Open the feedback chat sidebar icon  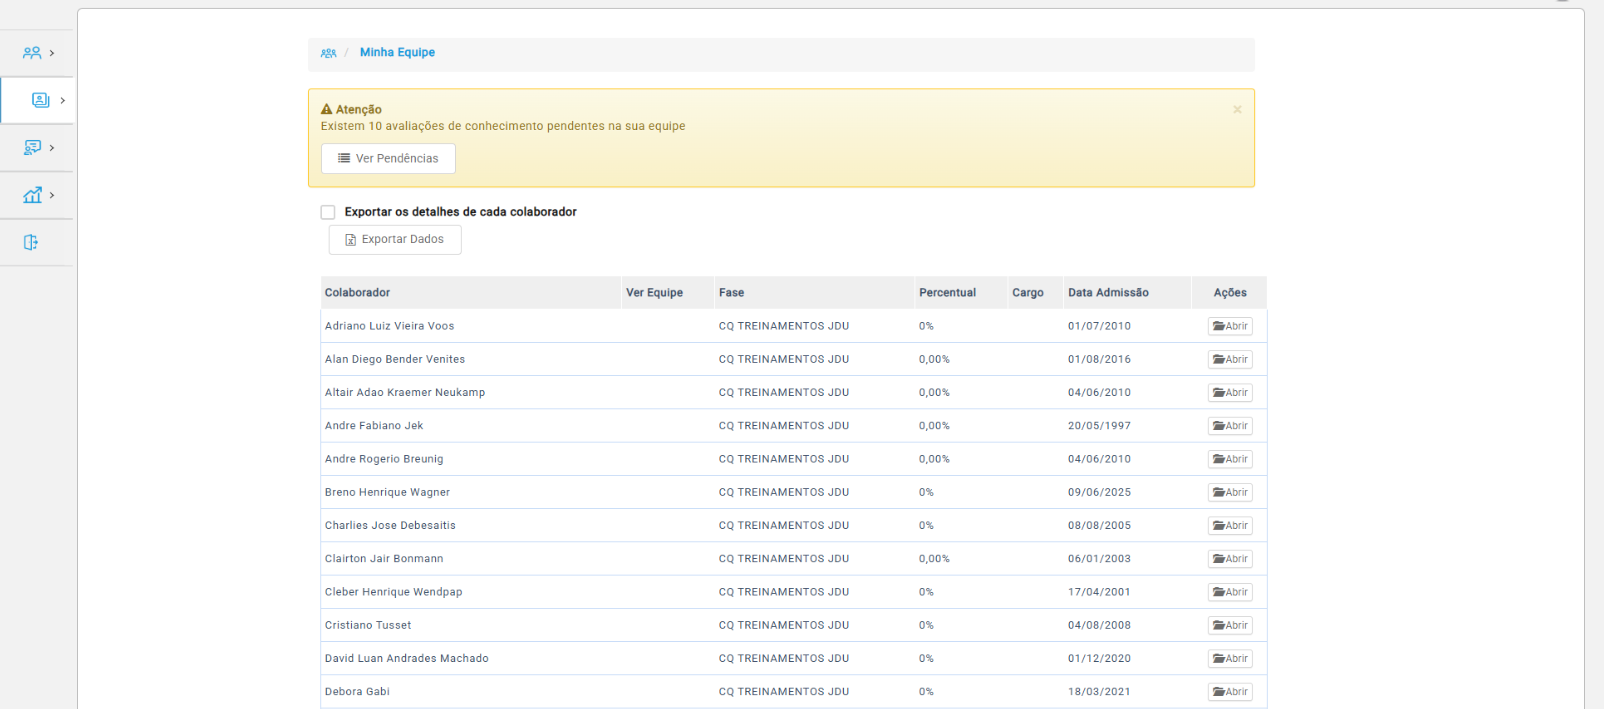32,148
